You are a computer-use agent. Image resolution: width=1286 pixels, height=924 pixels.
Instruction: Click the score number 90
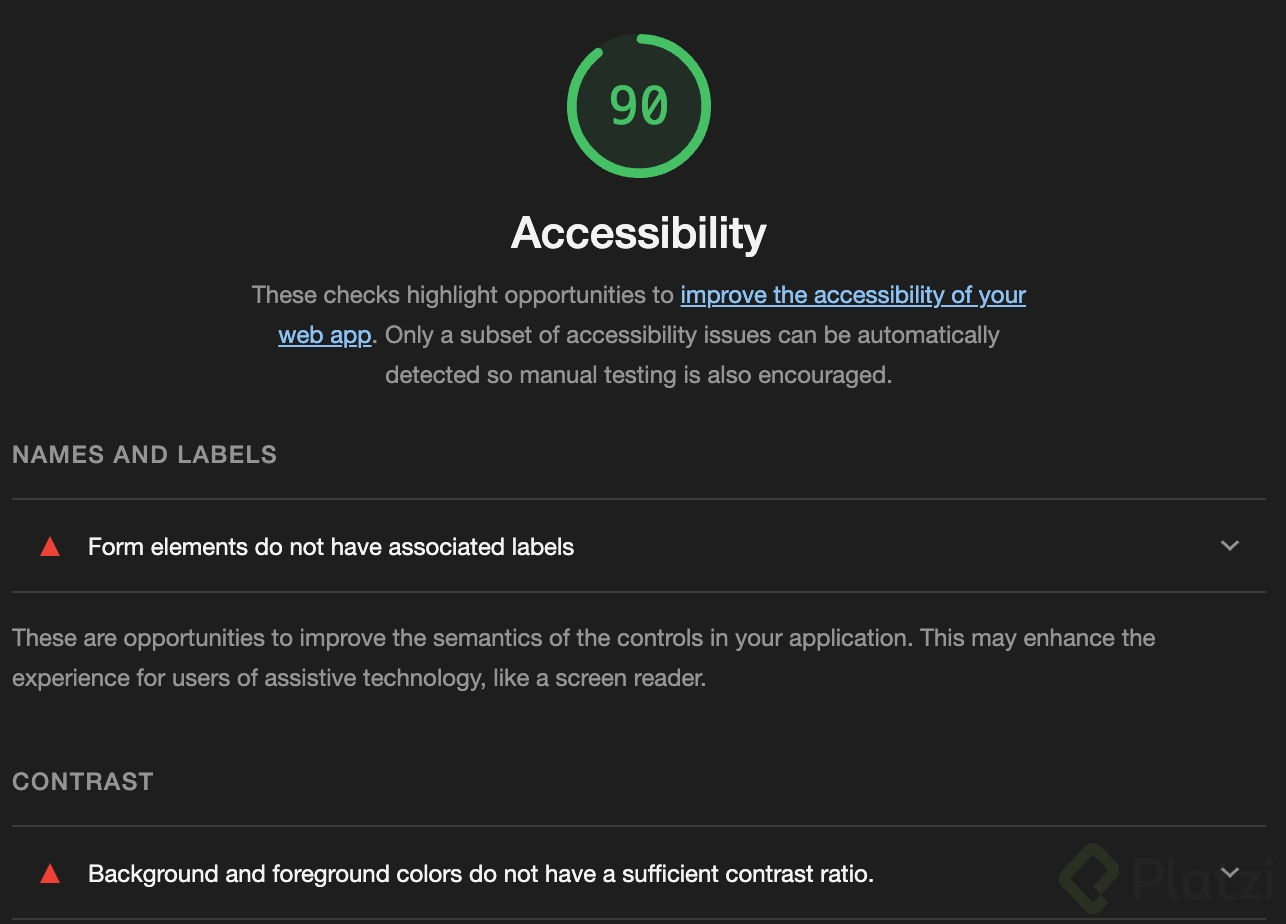(639, 106)
